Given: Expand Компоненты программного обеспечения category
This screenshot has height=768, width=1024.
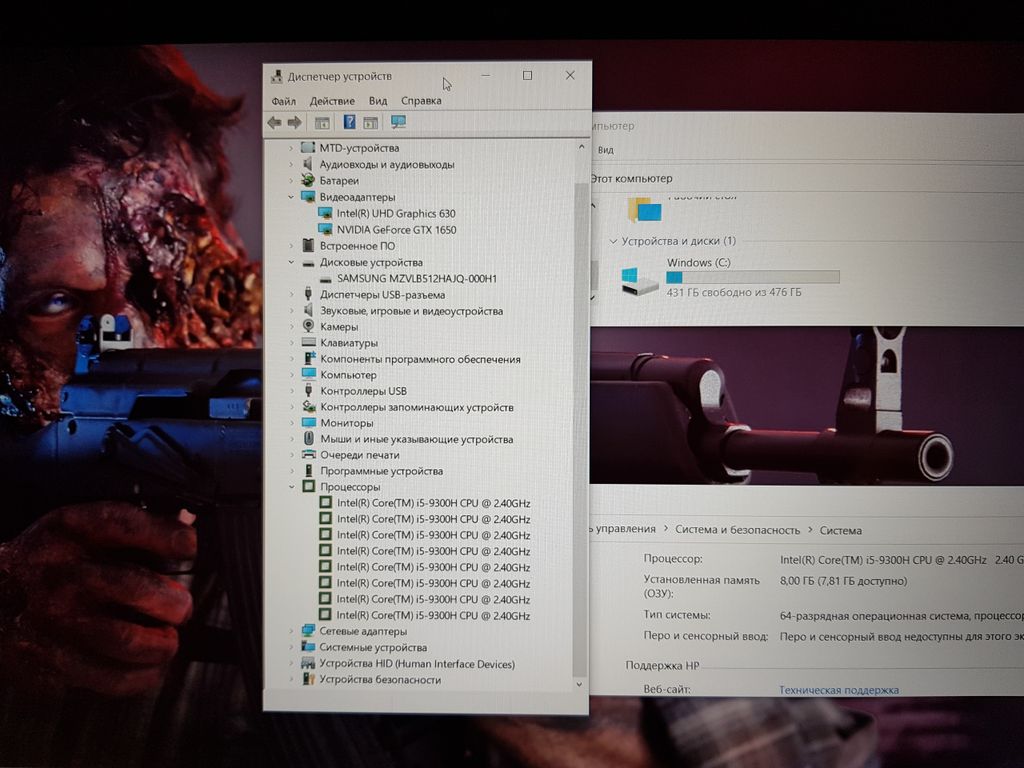Looking at the screenshot, I should coord(291,359).
